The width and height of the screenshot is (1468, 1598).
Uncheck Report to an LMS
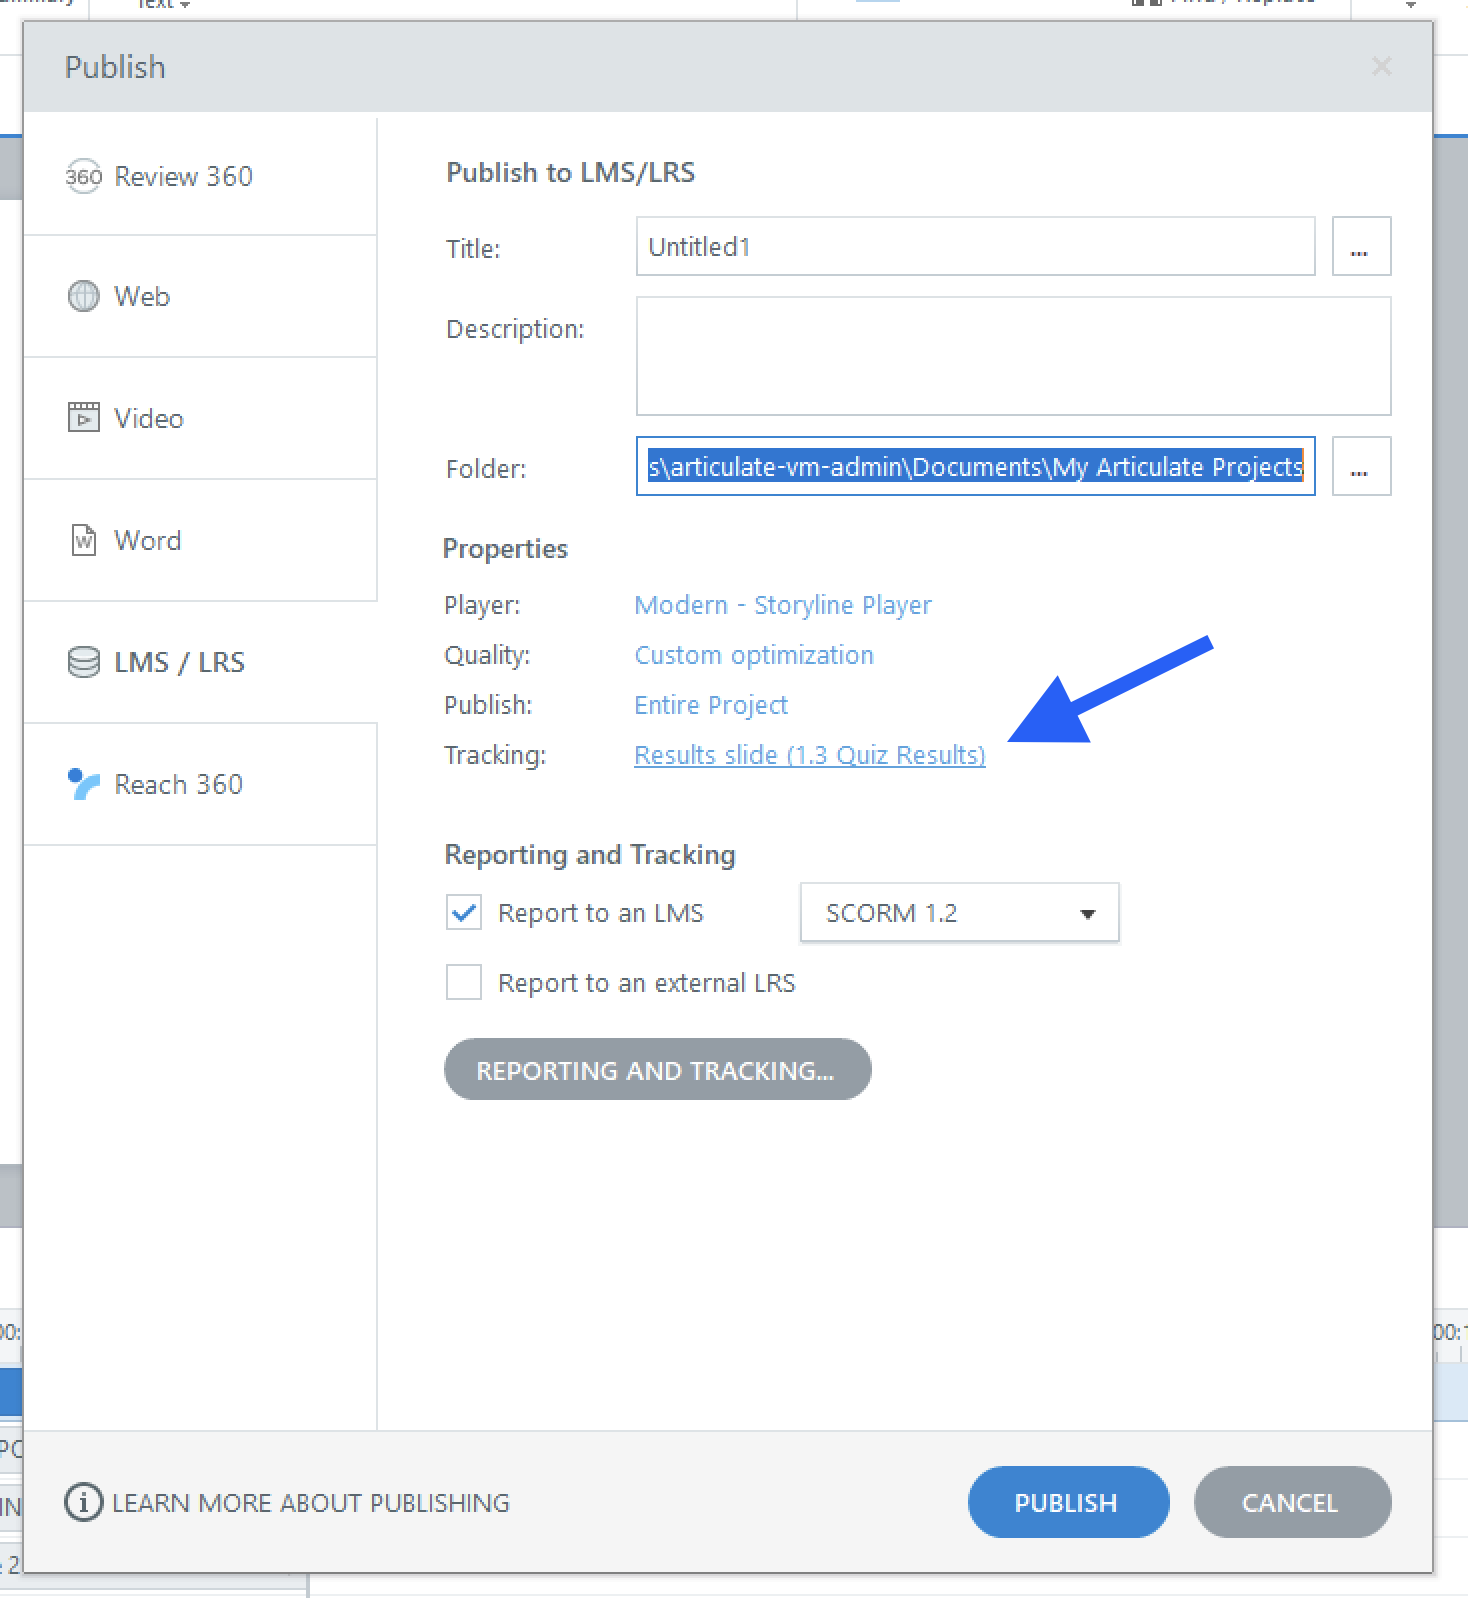464,913
